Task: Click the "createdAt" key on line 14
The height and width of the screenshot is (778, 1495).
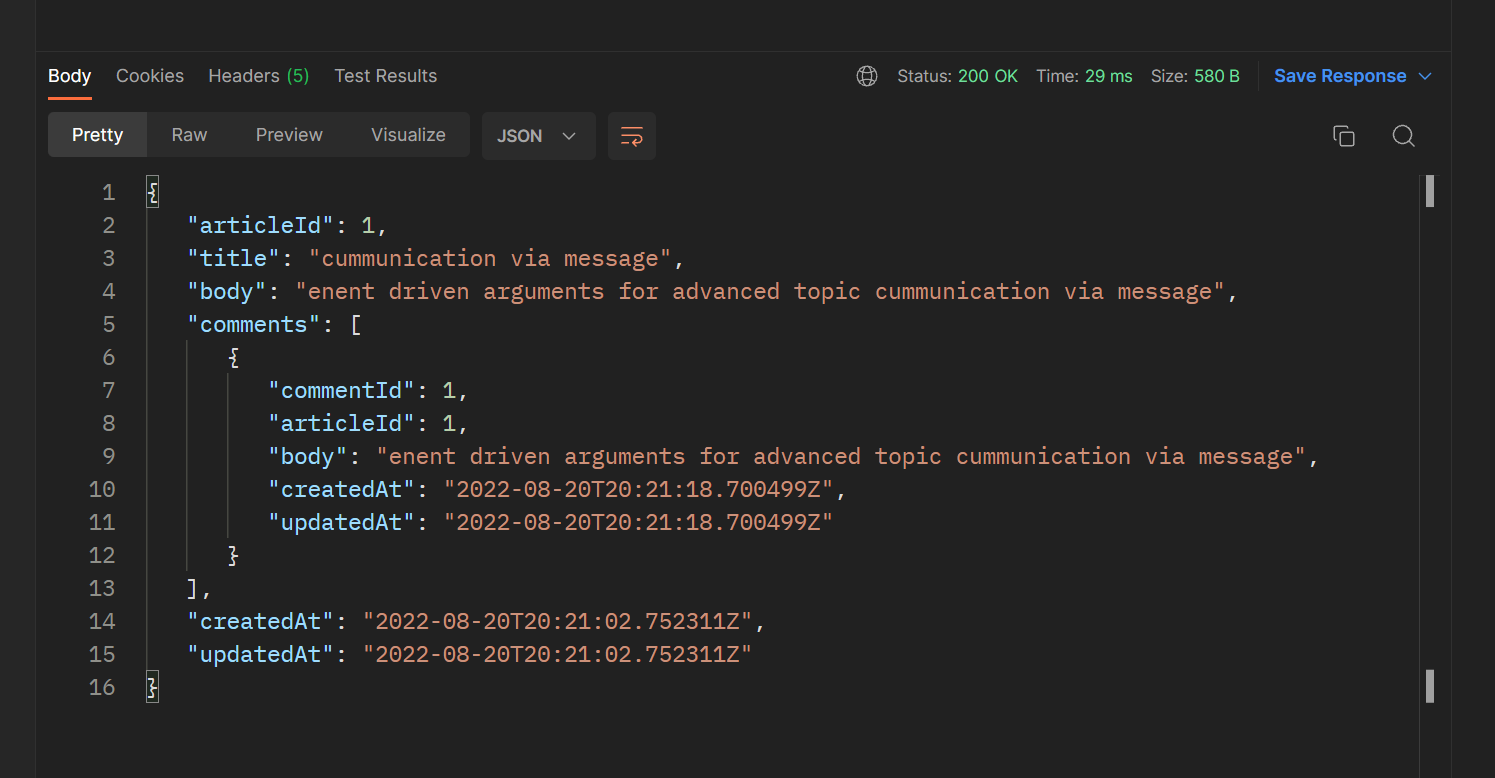Action: (261, 621)
